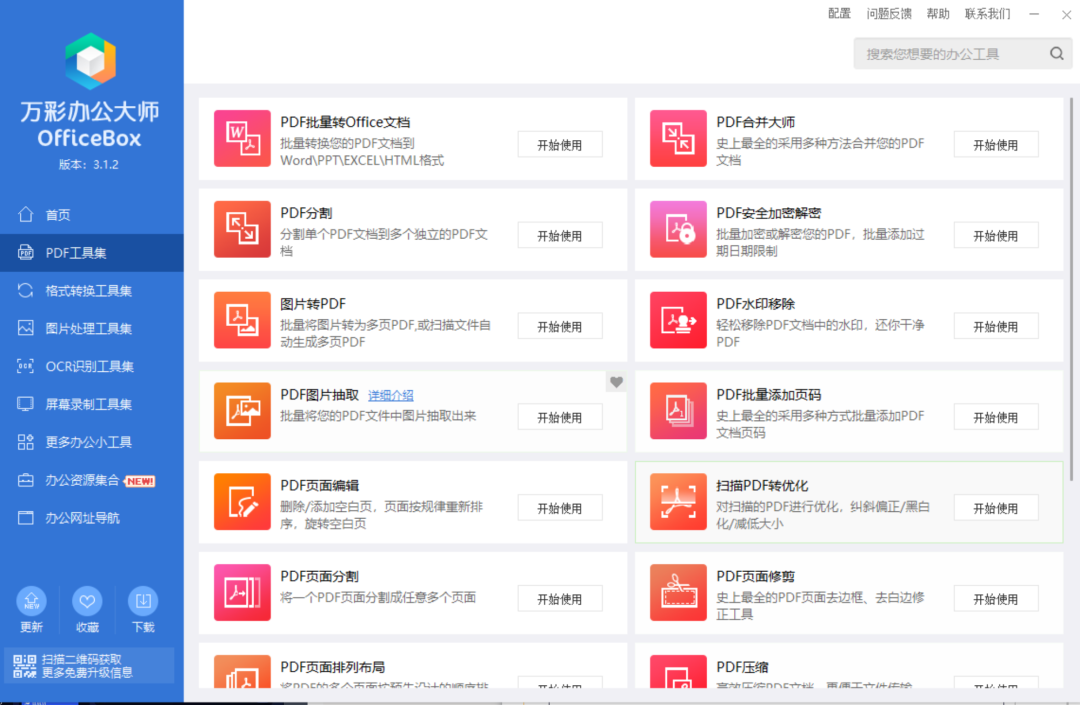The image size is (1080, 705).
Task: Click the PDF安全加密解密 lock icon
Action: pyautogui.click(x=678, y=229)
